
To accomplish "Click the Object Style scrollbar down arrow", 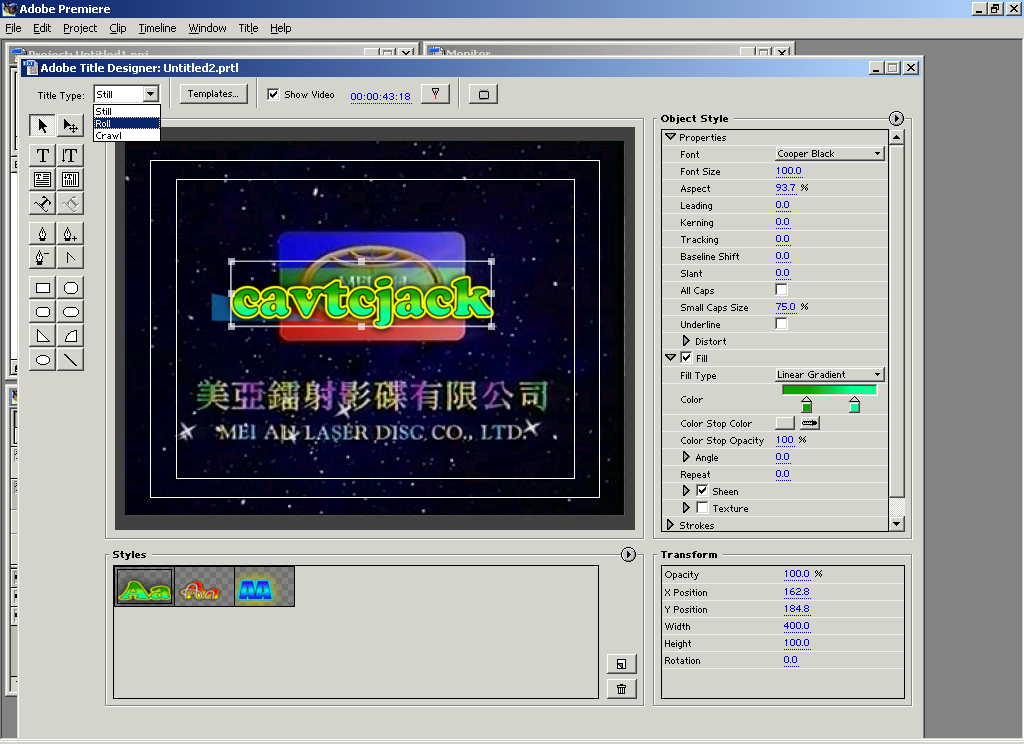I will point(897,524).
